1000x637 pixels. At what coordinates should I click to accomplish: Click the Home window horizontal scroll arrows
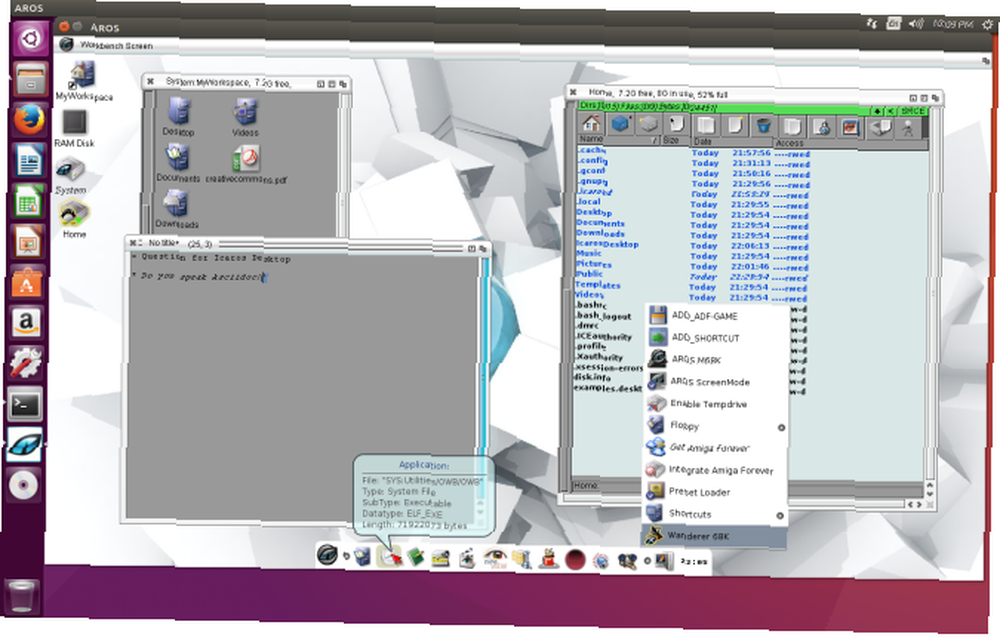[x=914, y=504]
